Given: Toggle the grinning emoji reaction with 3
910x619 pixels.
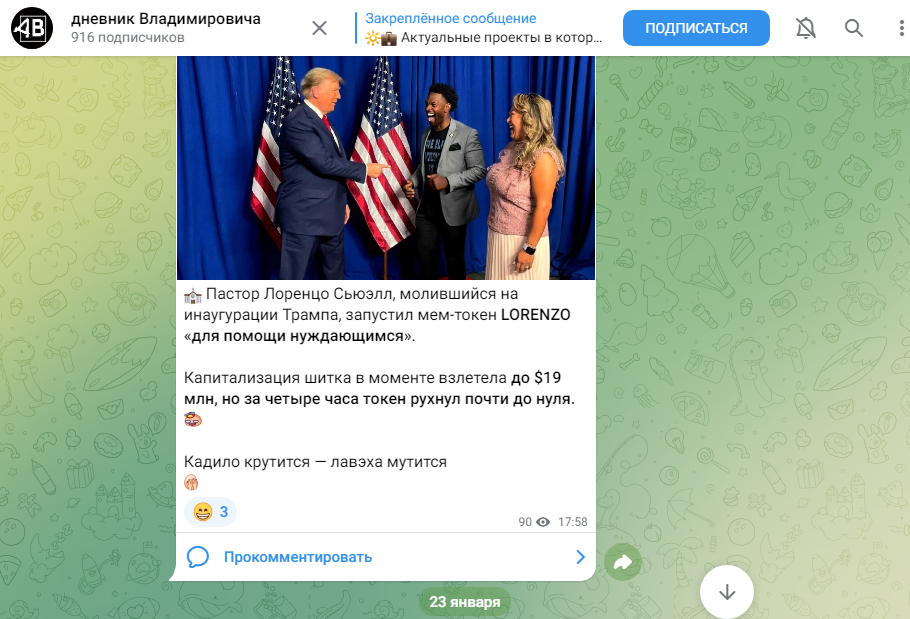Looking at the screenshot, I should coord(210,512).
